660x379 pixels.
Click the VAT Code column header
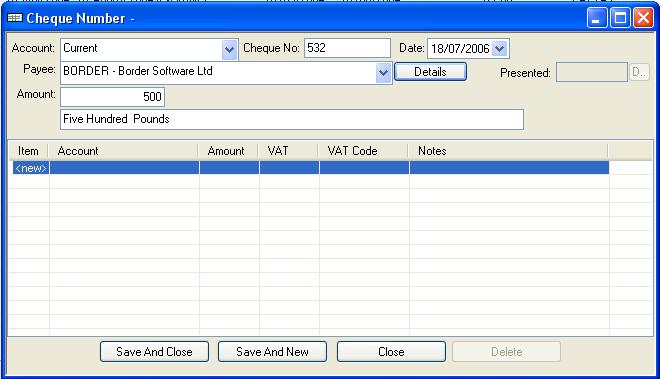coord(363,151)
